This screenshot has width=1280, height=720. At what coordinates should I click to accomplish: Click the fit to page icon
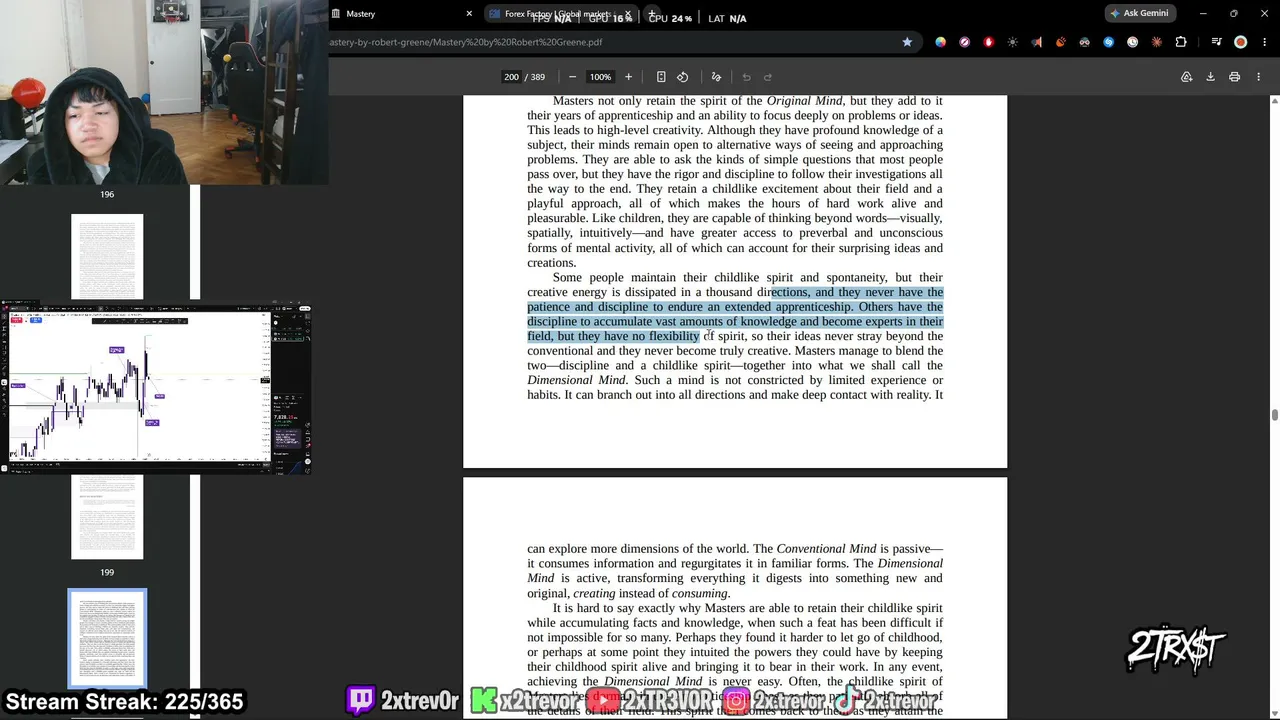[x=661, y=77]
